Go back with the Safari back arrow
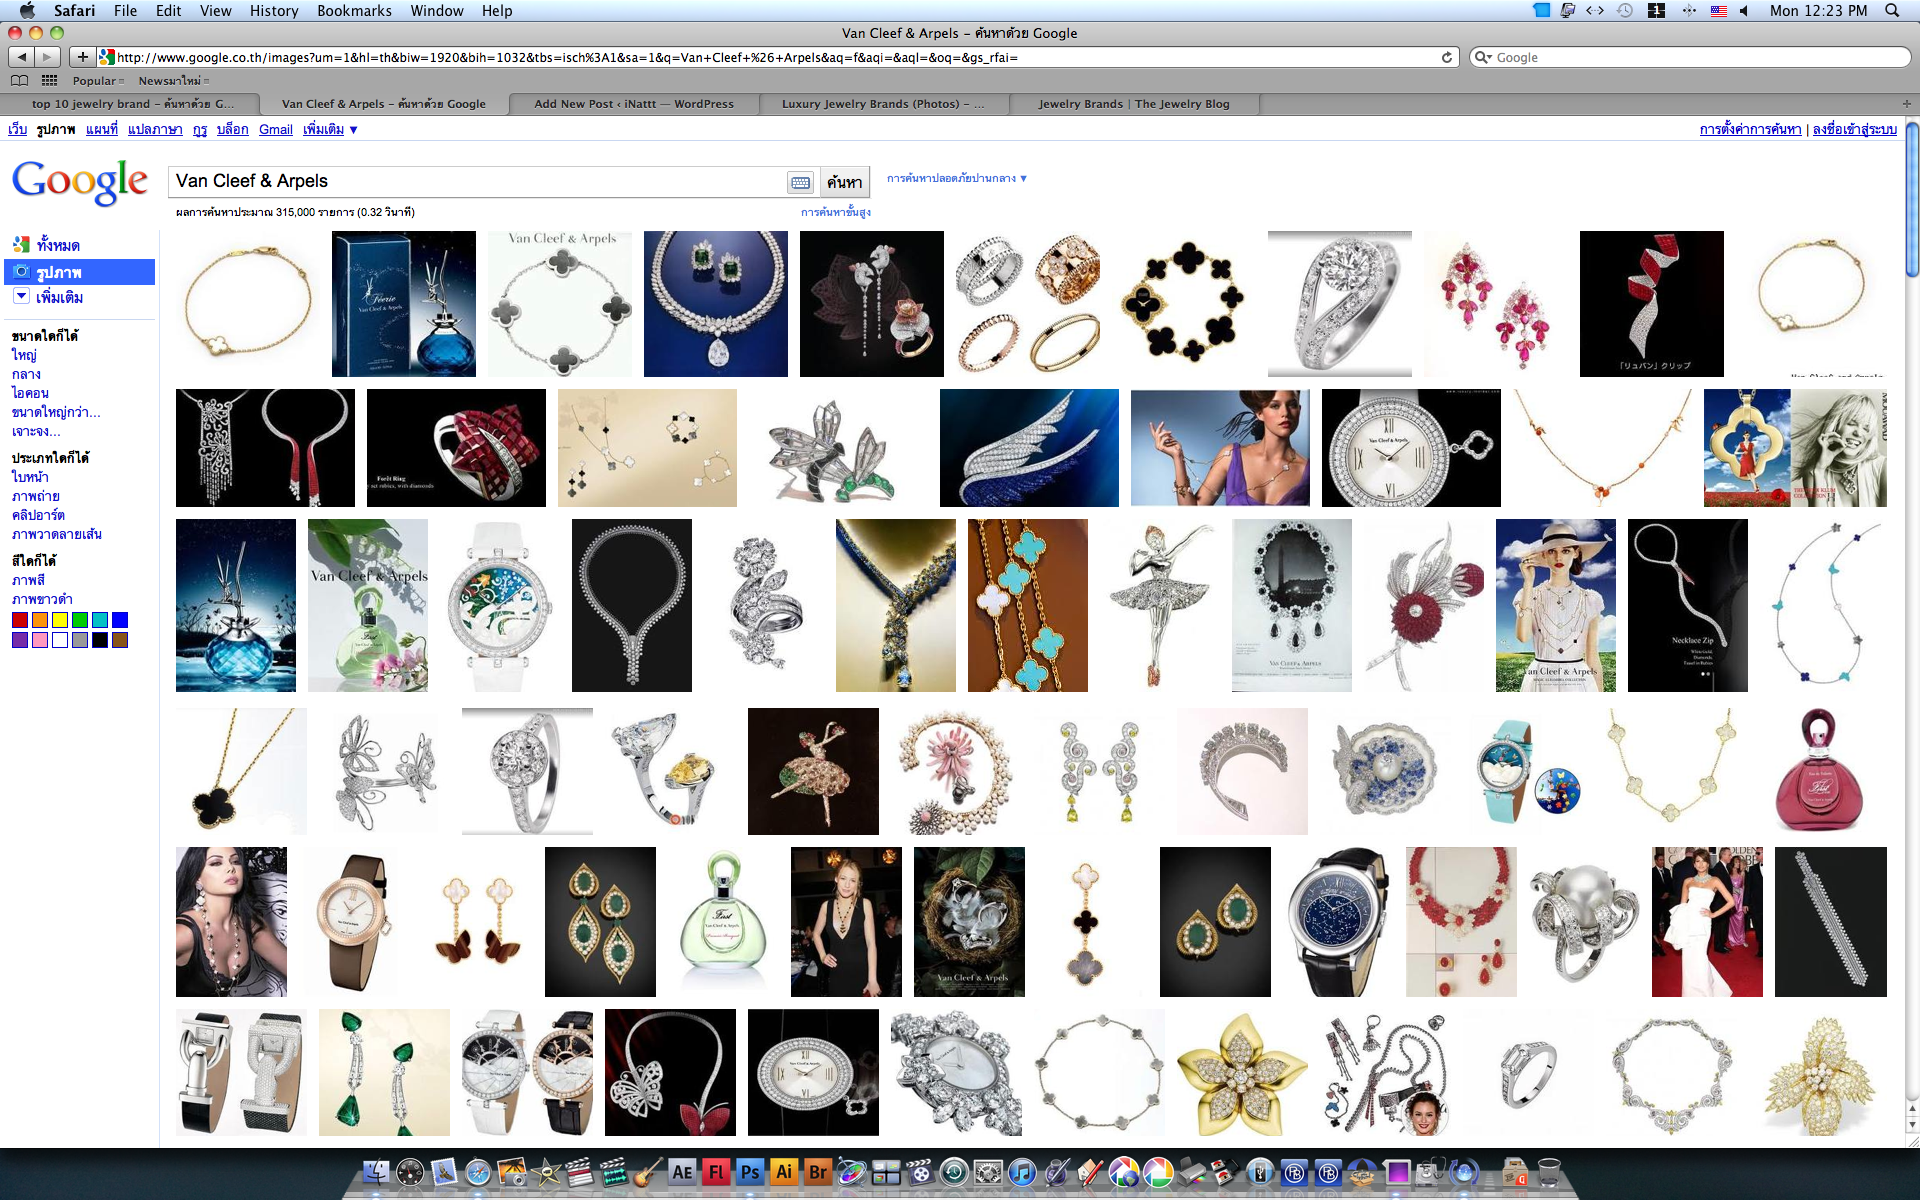 (x=21, y=57)
